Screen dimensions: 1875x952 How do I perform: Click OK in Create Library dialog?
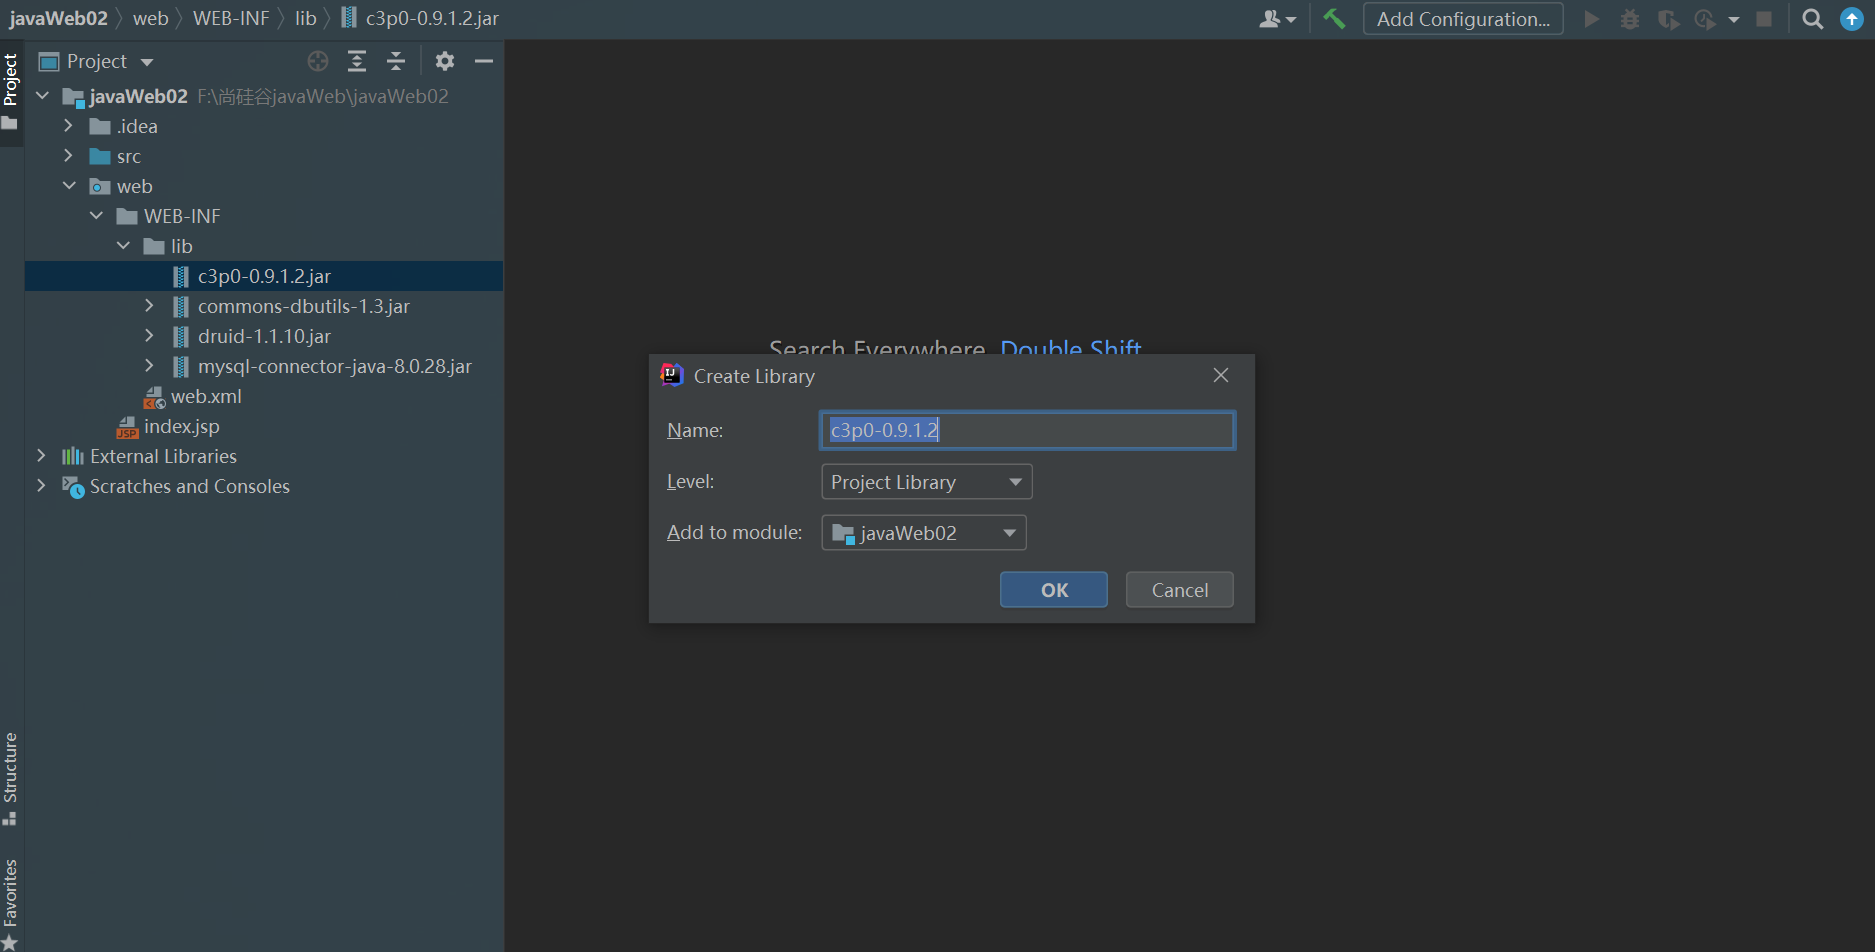[1054, 590]
